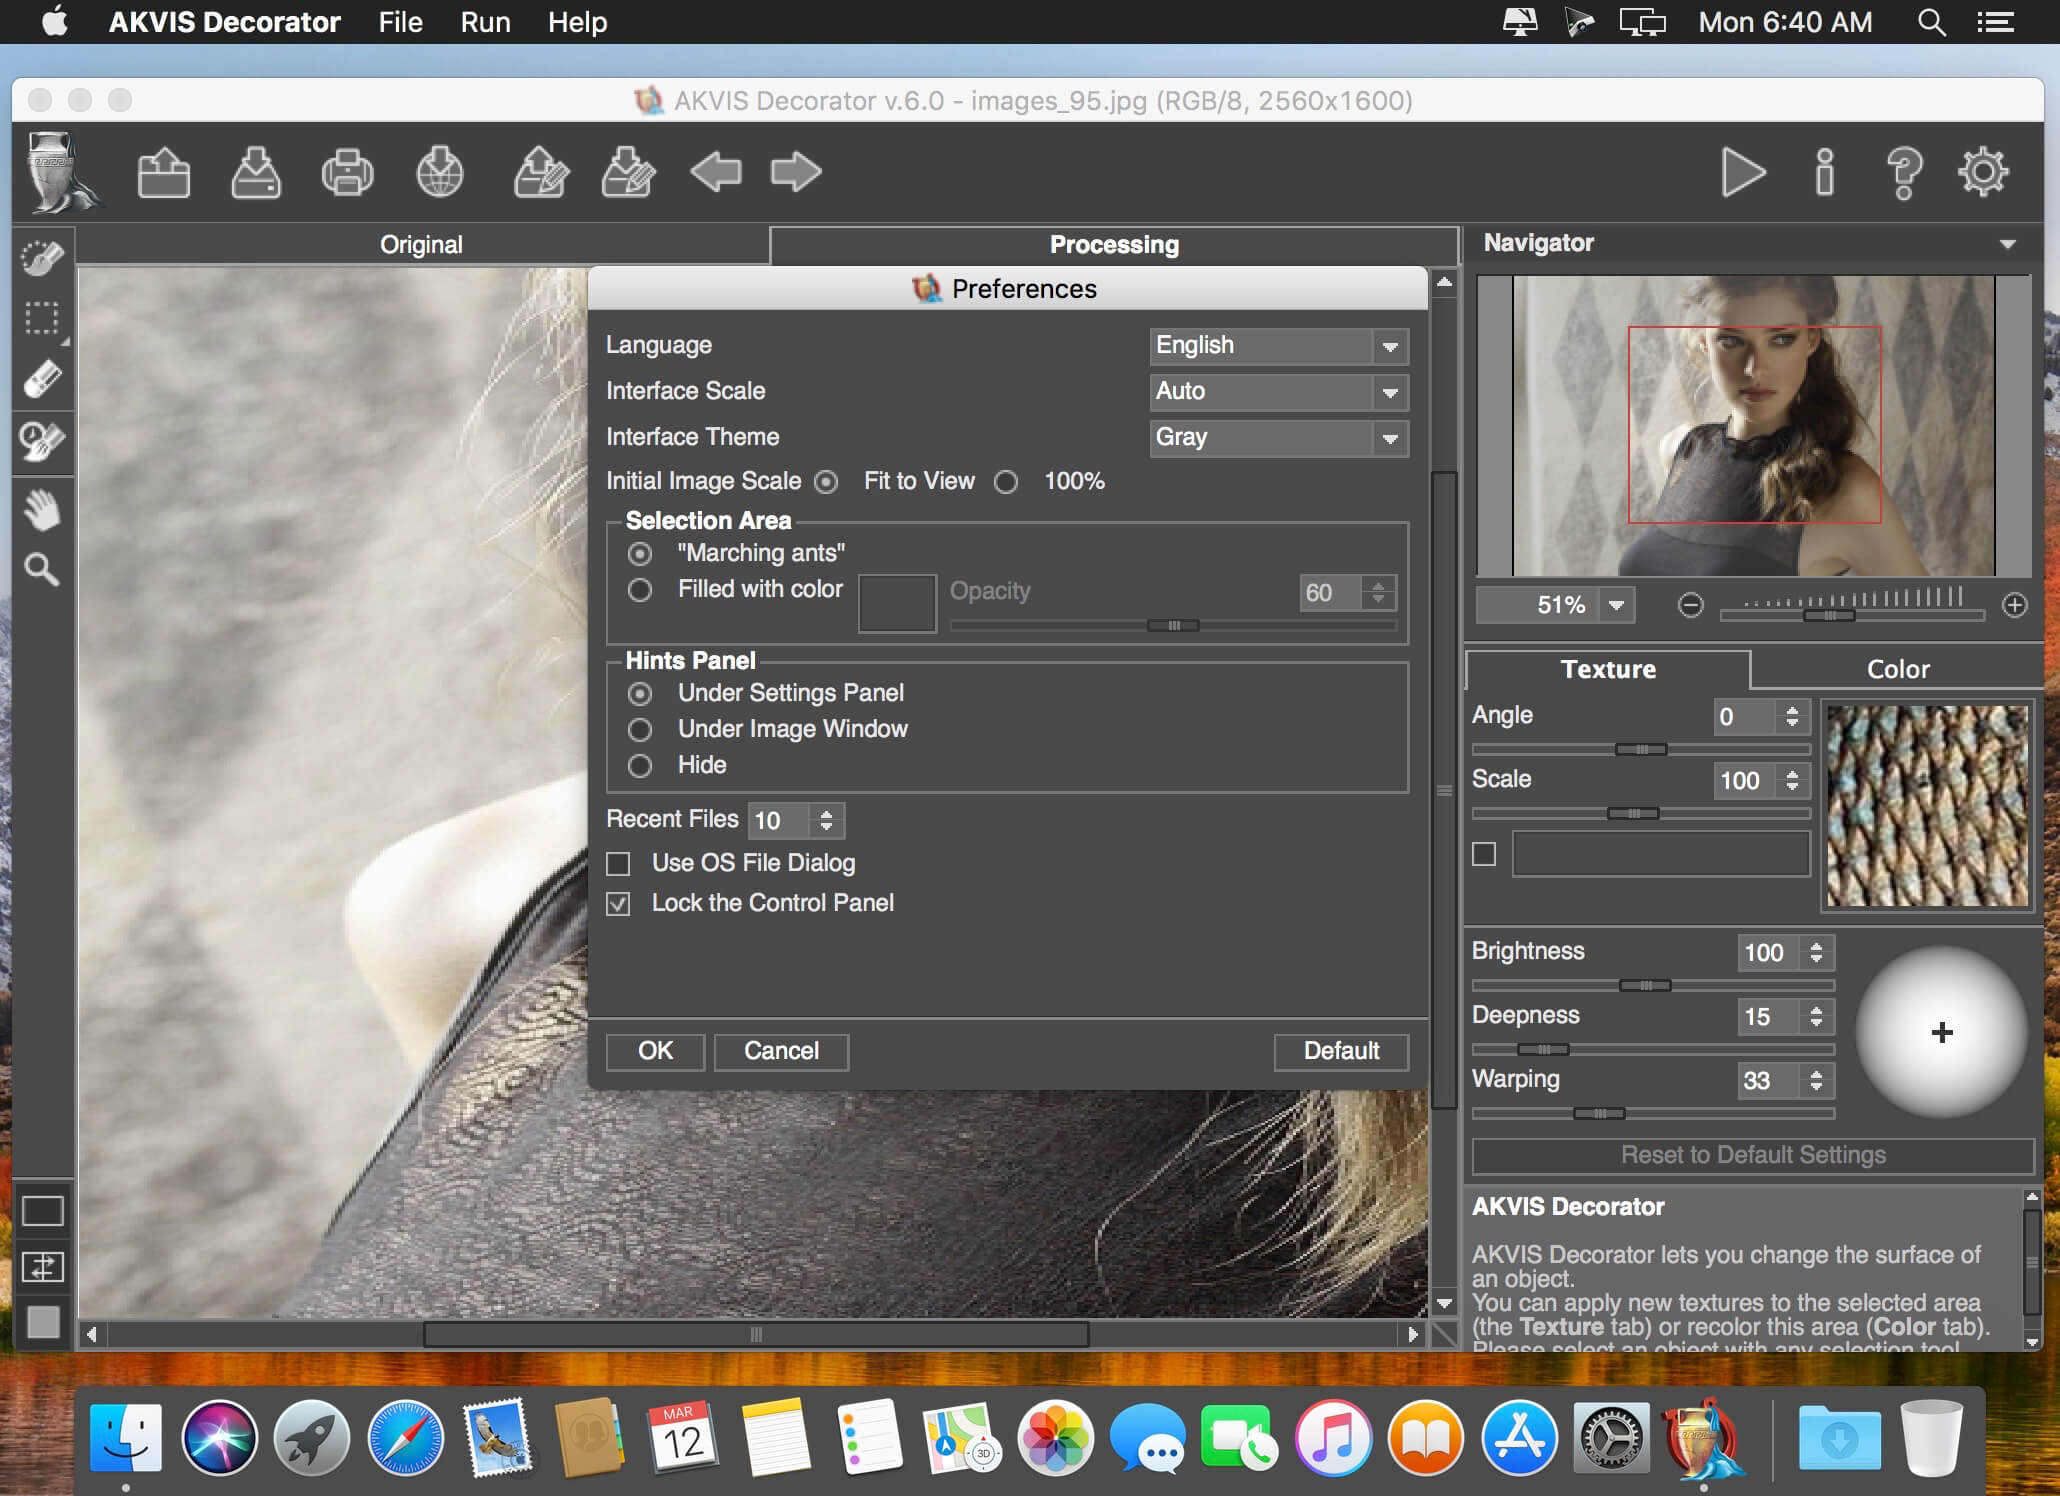Open the Navigator zoom percentage dropdown
The image size is (2060, 1496).
1616,605
